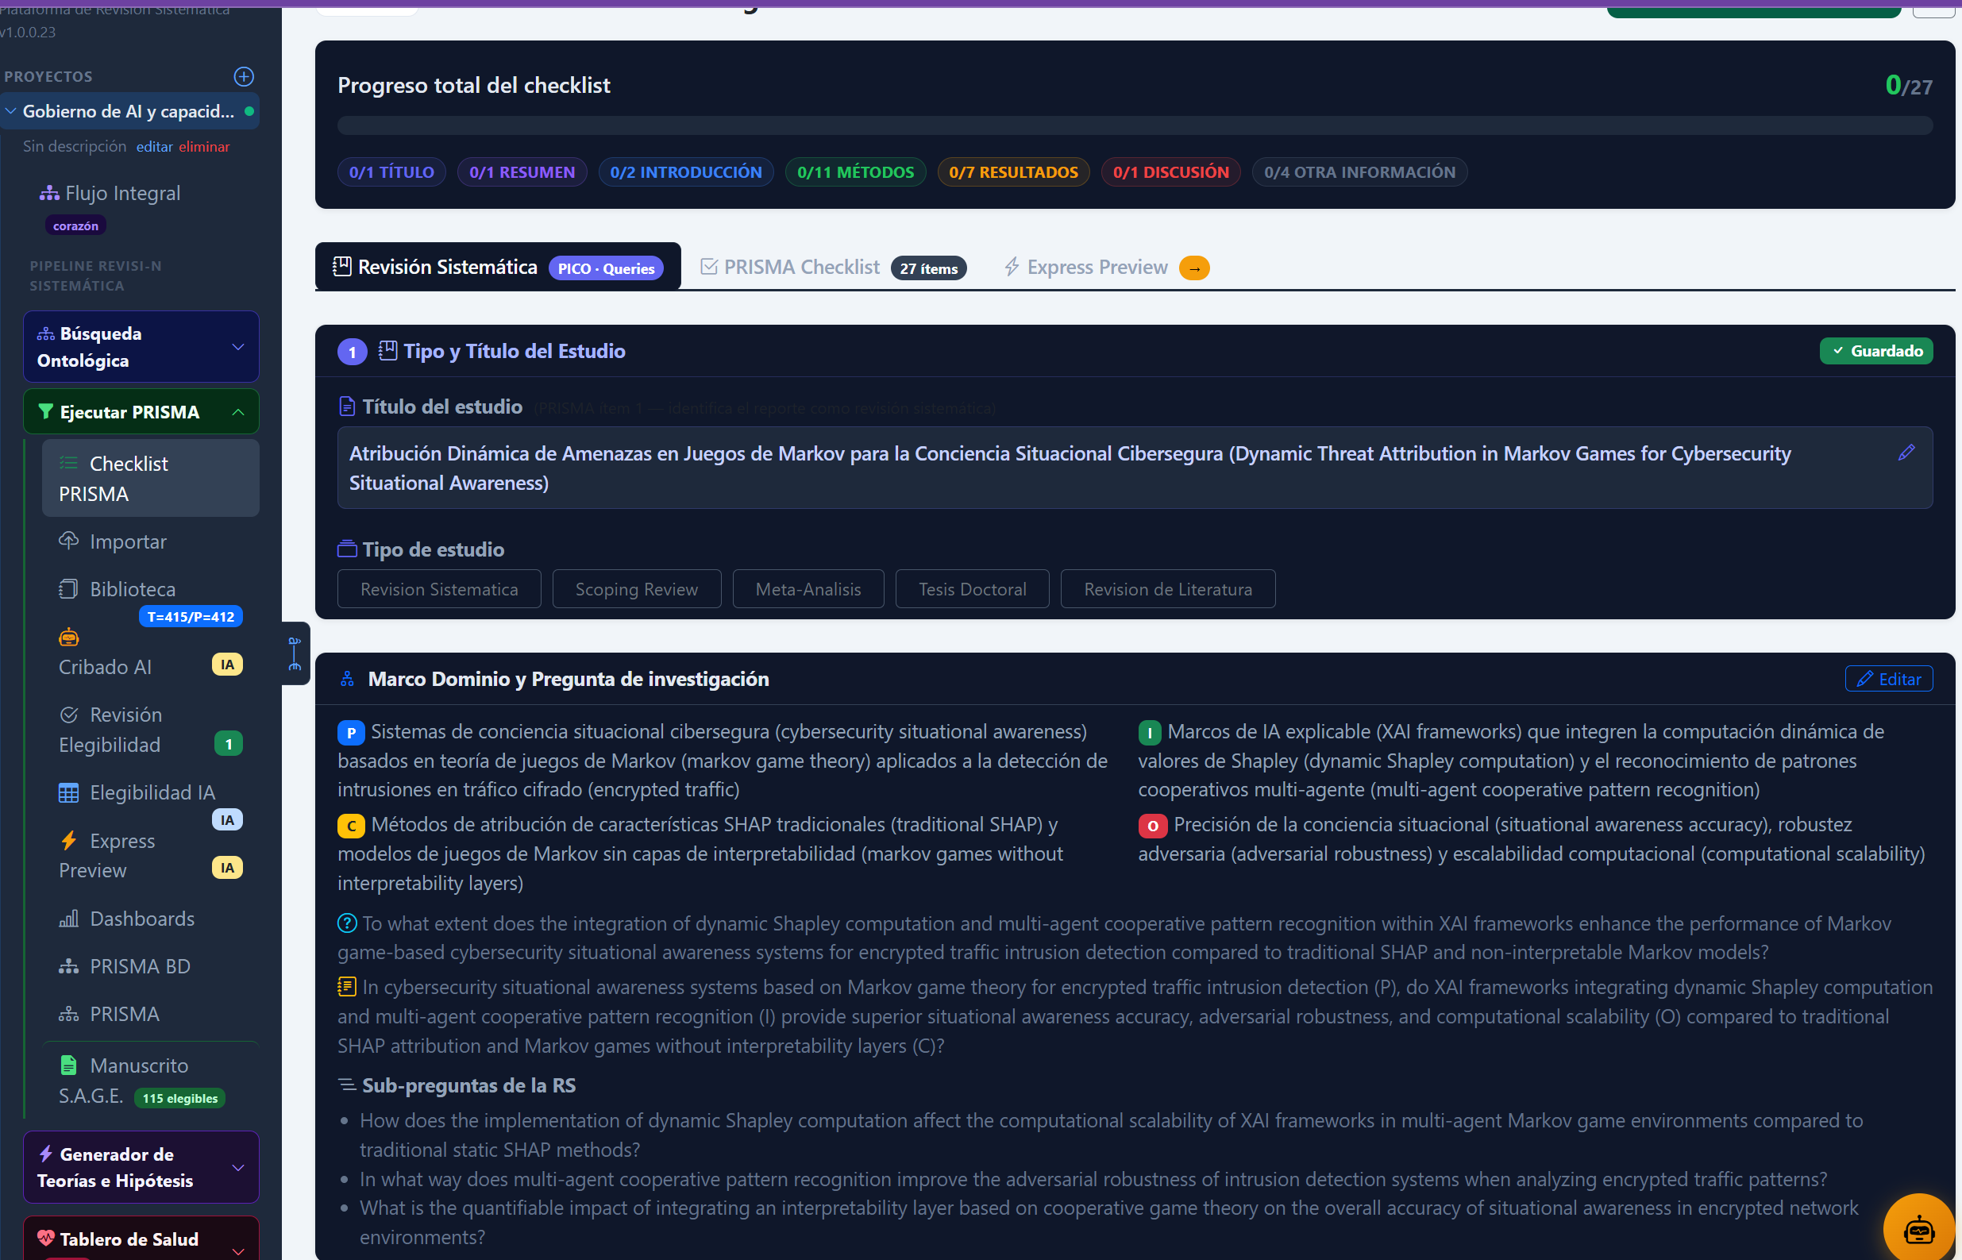Click the Ejecutar PRISMA funnel icon

pos(46,412)
